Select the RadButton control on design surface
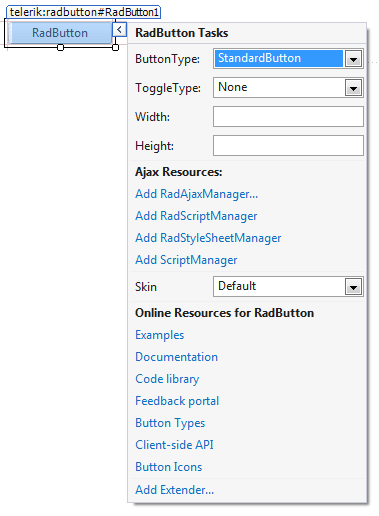The image size is (379, 516). click(60, 33)
